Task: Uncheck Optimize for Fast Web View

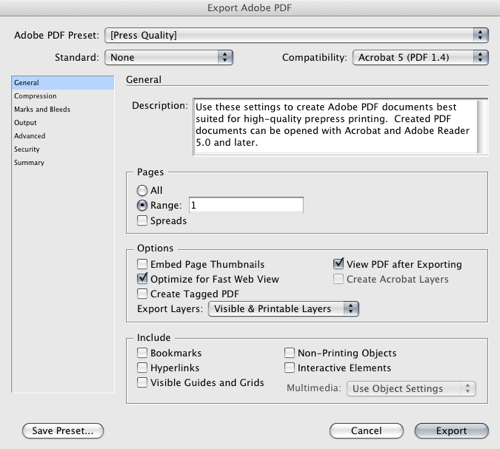Action: [x=142, y=279]
